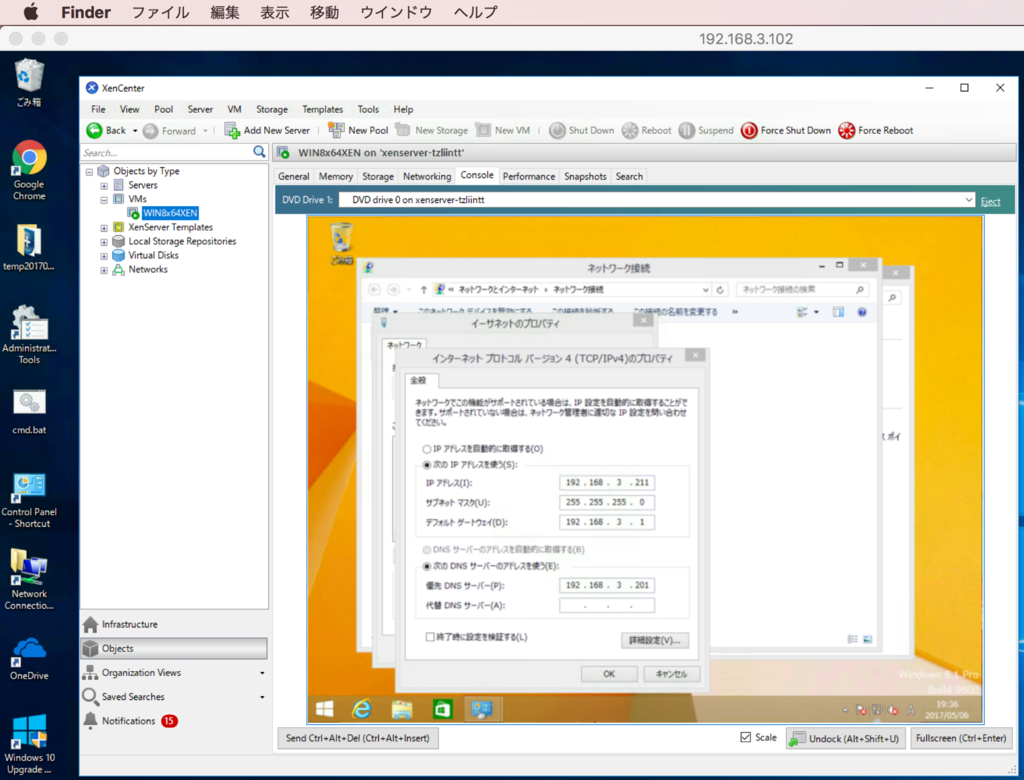Image resolution: width=1024 pixels, height=780 pixels.
Task: Click the Shut Down icon
Action: coord(557,131)
